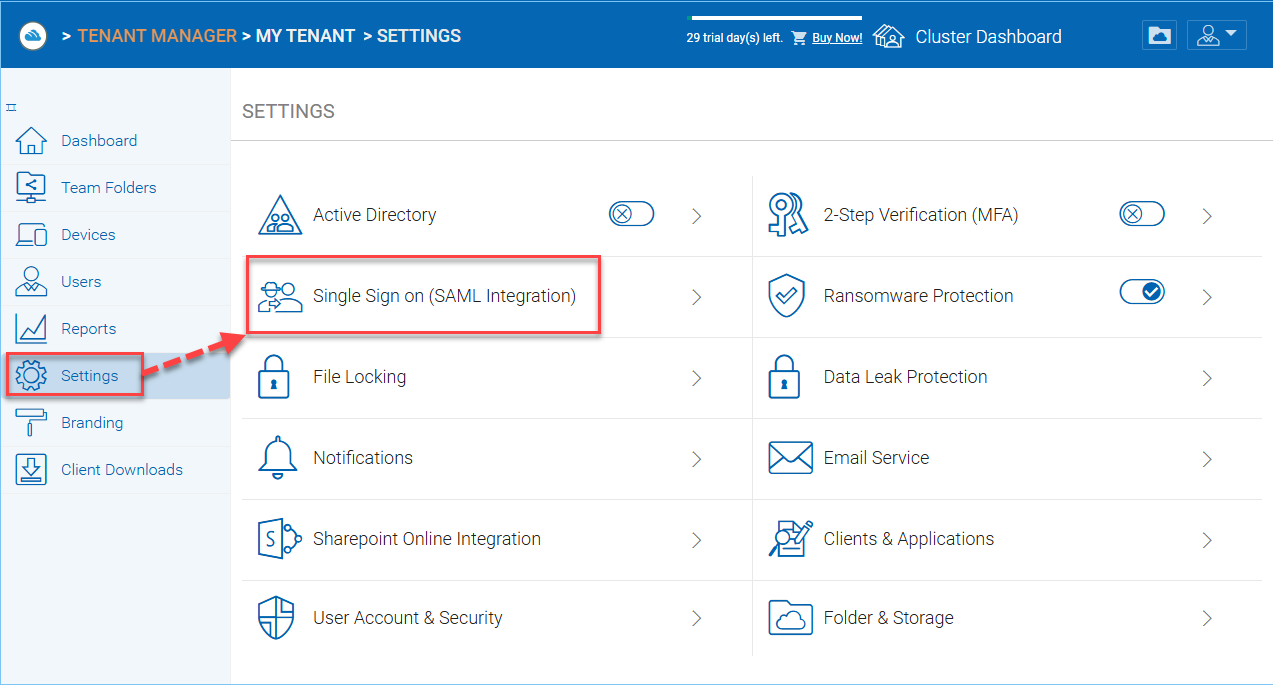
Task: Collapse the sidebar with top handle icon
Action: 11,107
